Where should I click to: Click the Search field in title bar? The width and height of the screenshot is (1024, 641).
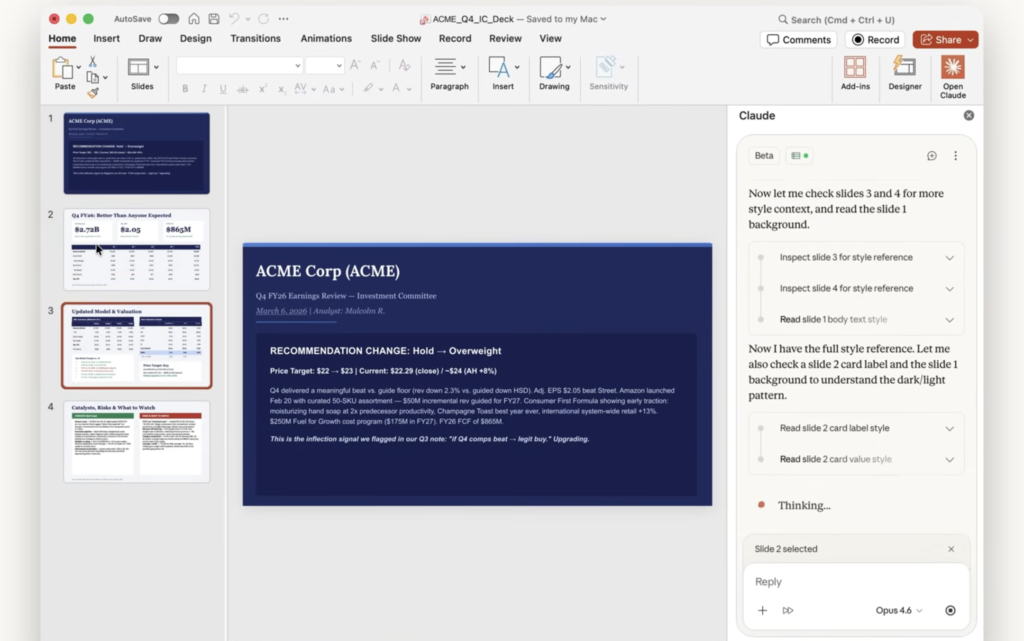837,20
